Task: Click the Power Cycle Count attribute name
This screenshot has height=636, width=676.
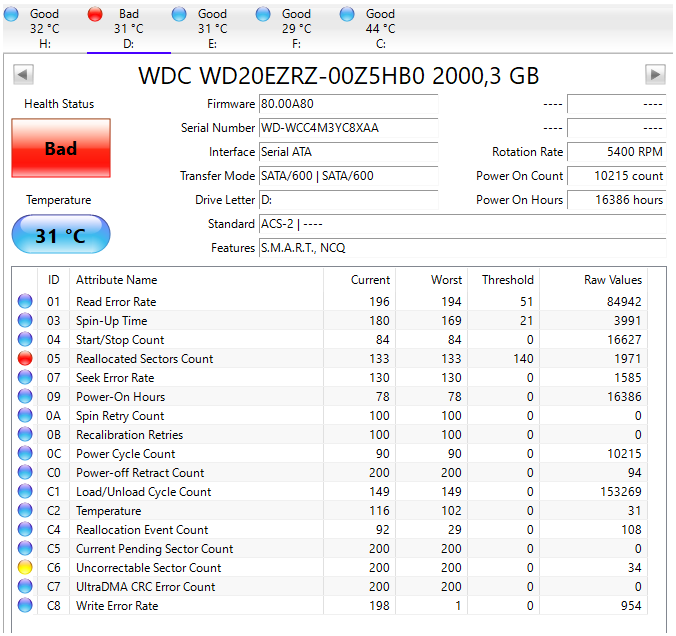Action: click(125, 454)
